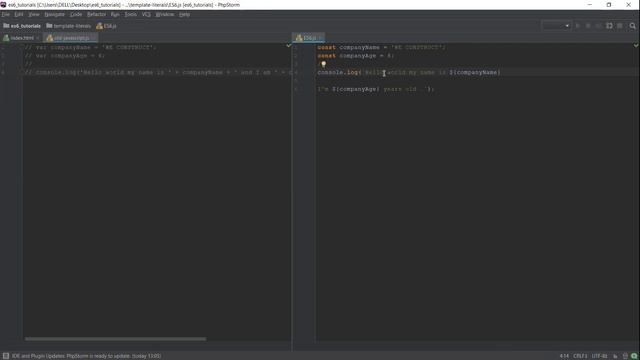Click the Stop icon in the toolbar
This screenshot has height=360, width=640.
point(598,26)
